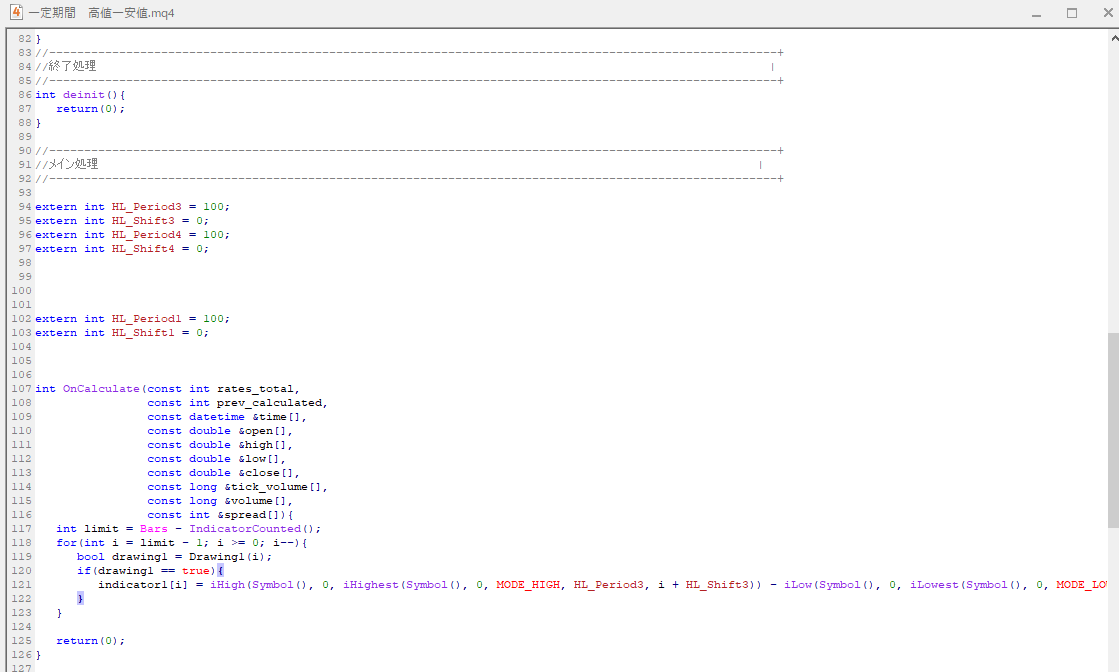Minimize the editor window
1119x672 pixels.
coord(1036,13)
